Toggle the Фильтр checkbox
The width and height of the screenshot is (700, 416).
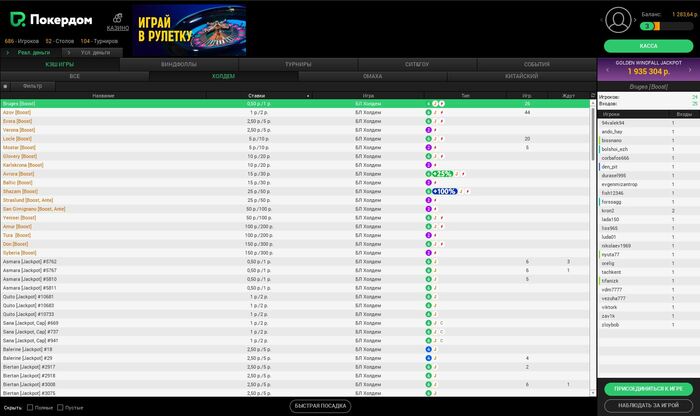[5, 86]
